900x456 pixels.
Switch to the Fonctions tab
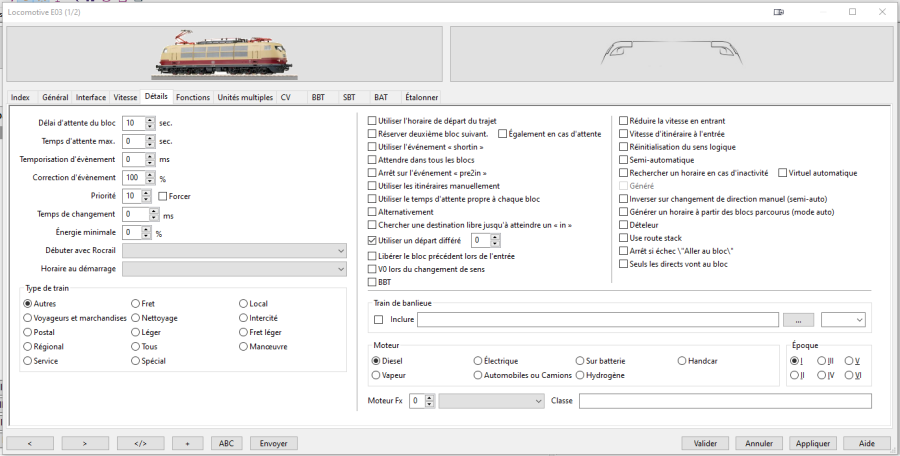[x=192, y=98]
